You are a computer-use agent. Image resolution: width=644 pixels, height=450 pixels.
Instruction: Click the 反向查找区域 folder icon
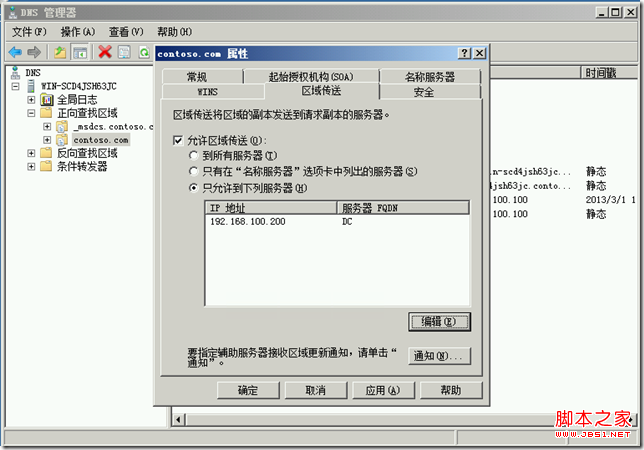coord(46,153)
